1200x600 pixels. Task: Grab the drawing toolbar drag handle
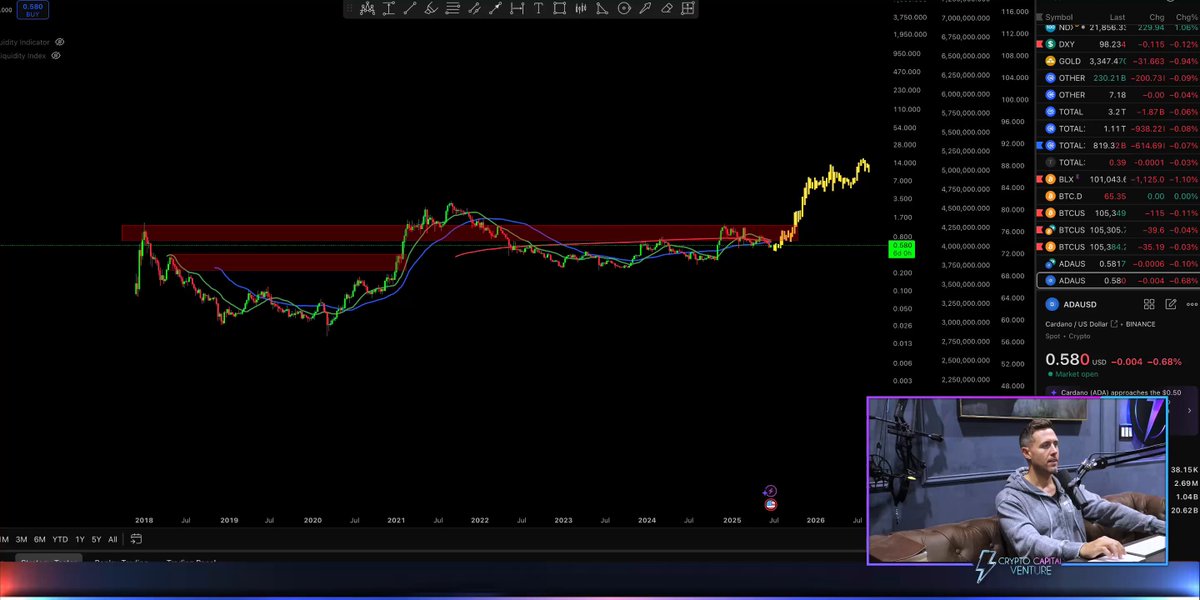(350, 8)
